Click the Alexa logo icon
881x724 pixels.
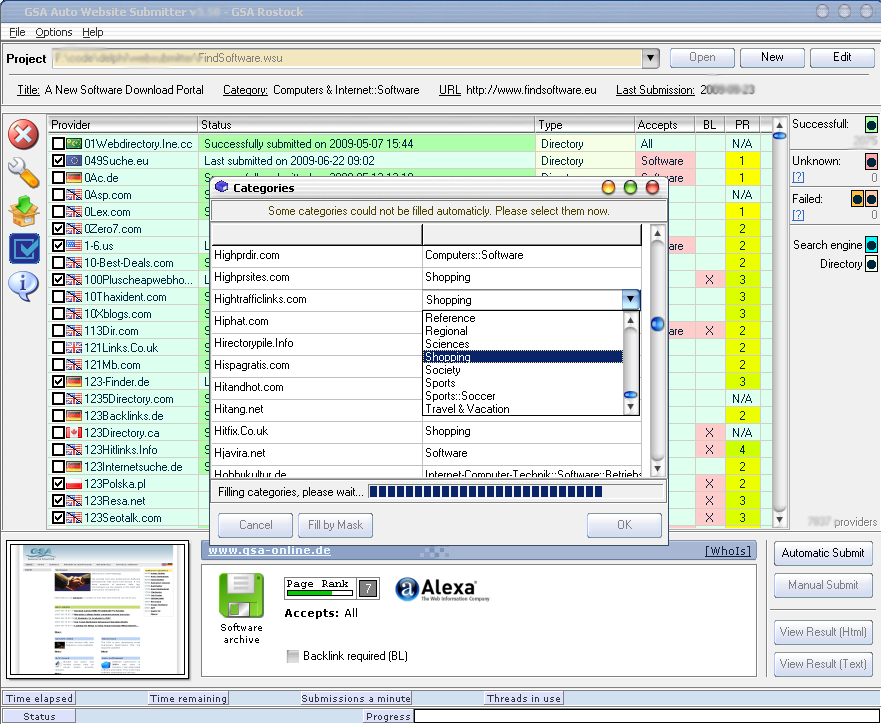(436, 590)
